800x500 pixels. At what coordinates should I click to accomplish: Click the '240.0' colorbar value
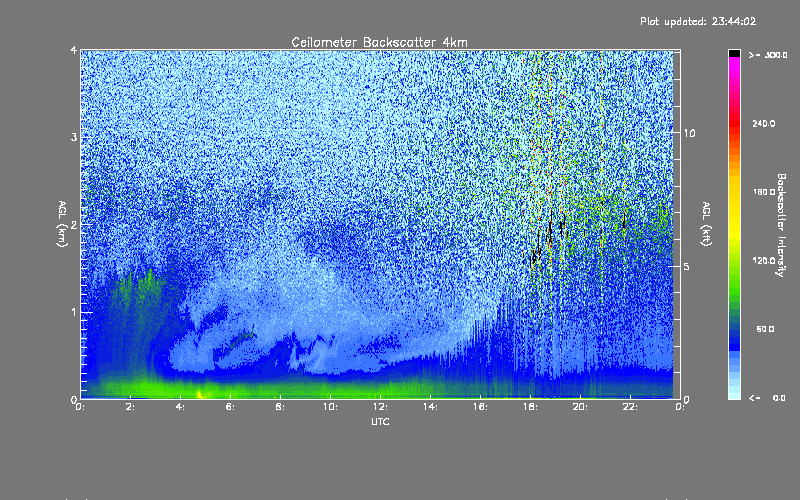click(764, 124)
